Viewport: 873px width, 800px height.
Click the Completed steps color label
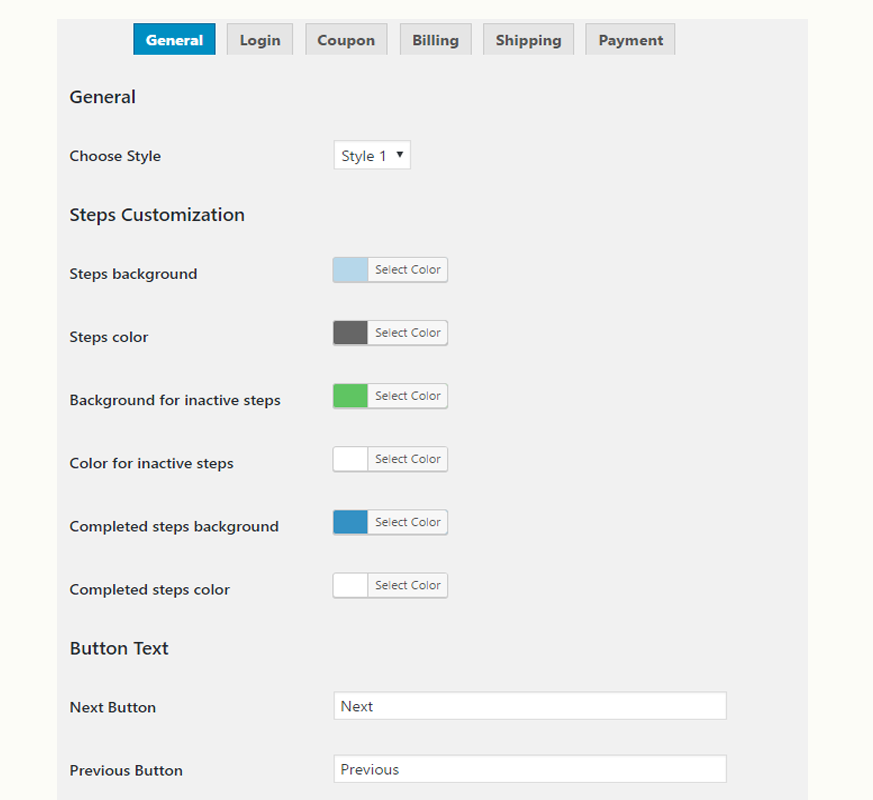click(x=150, y=590)
